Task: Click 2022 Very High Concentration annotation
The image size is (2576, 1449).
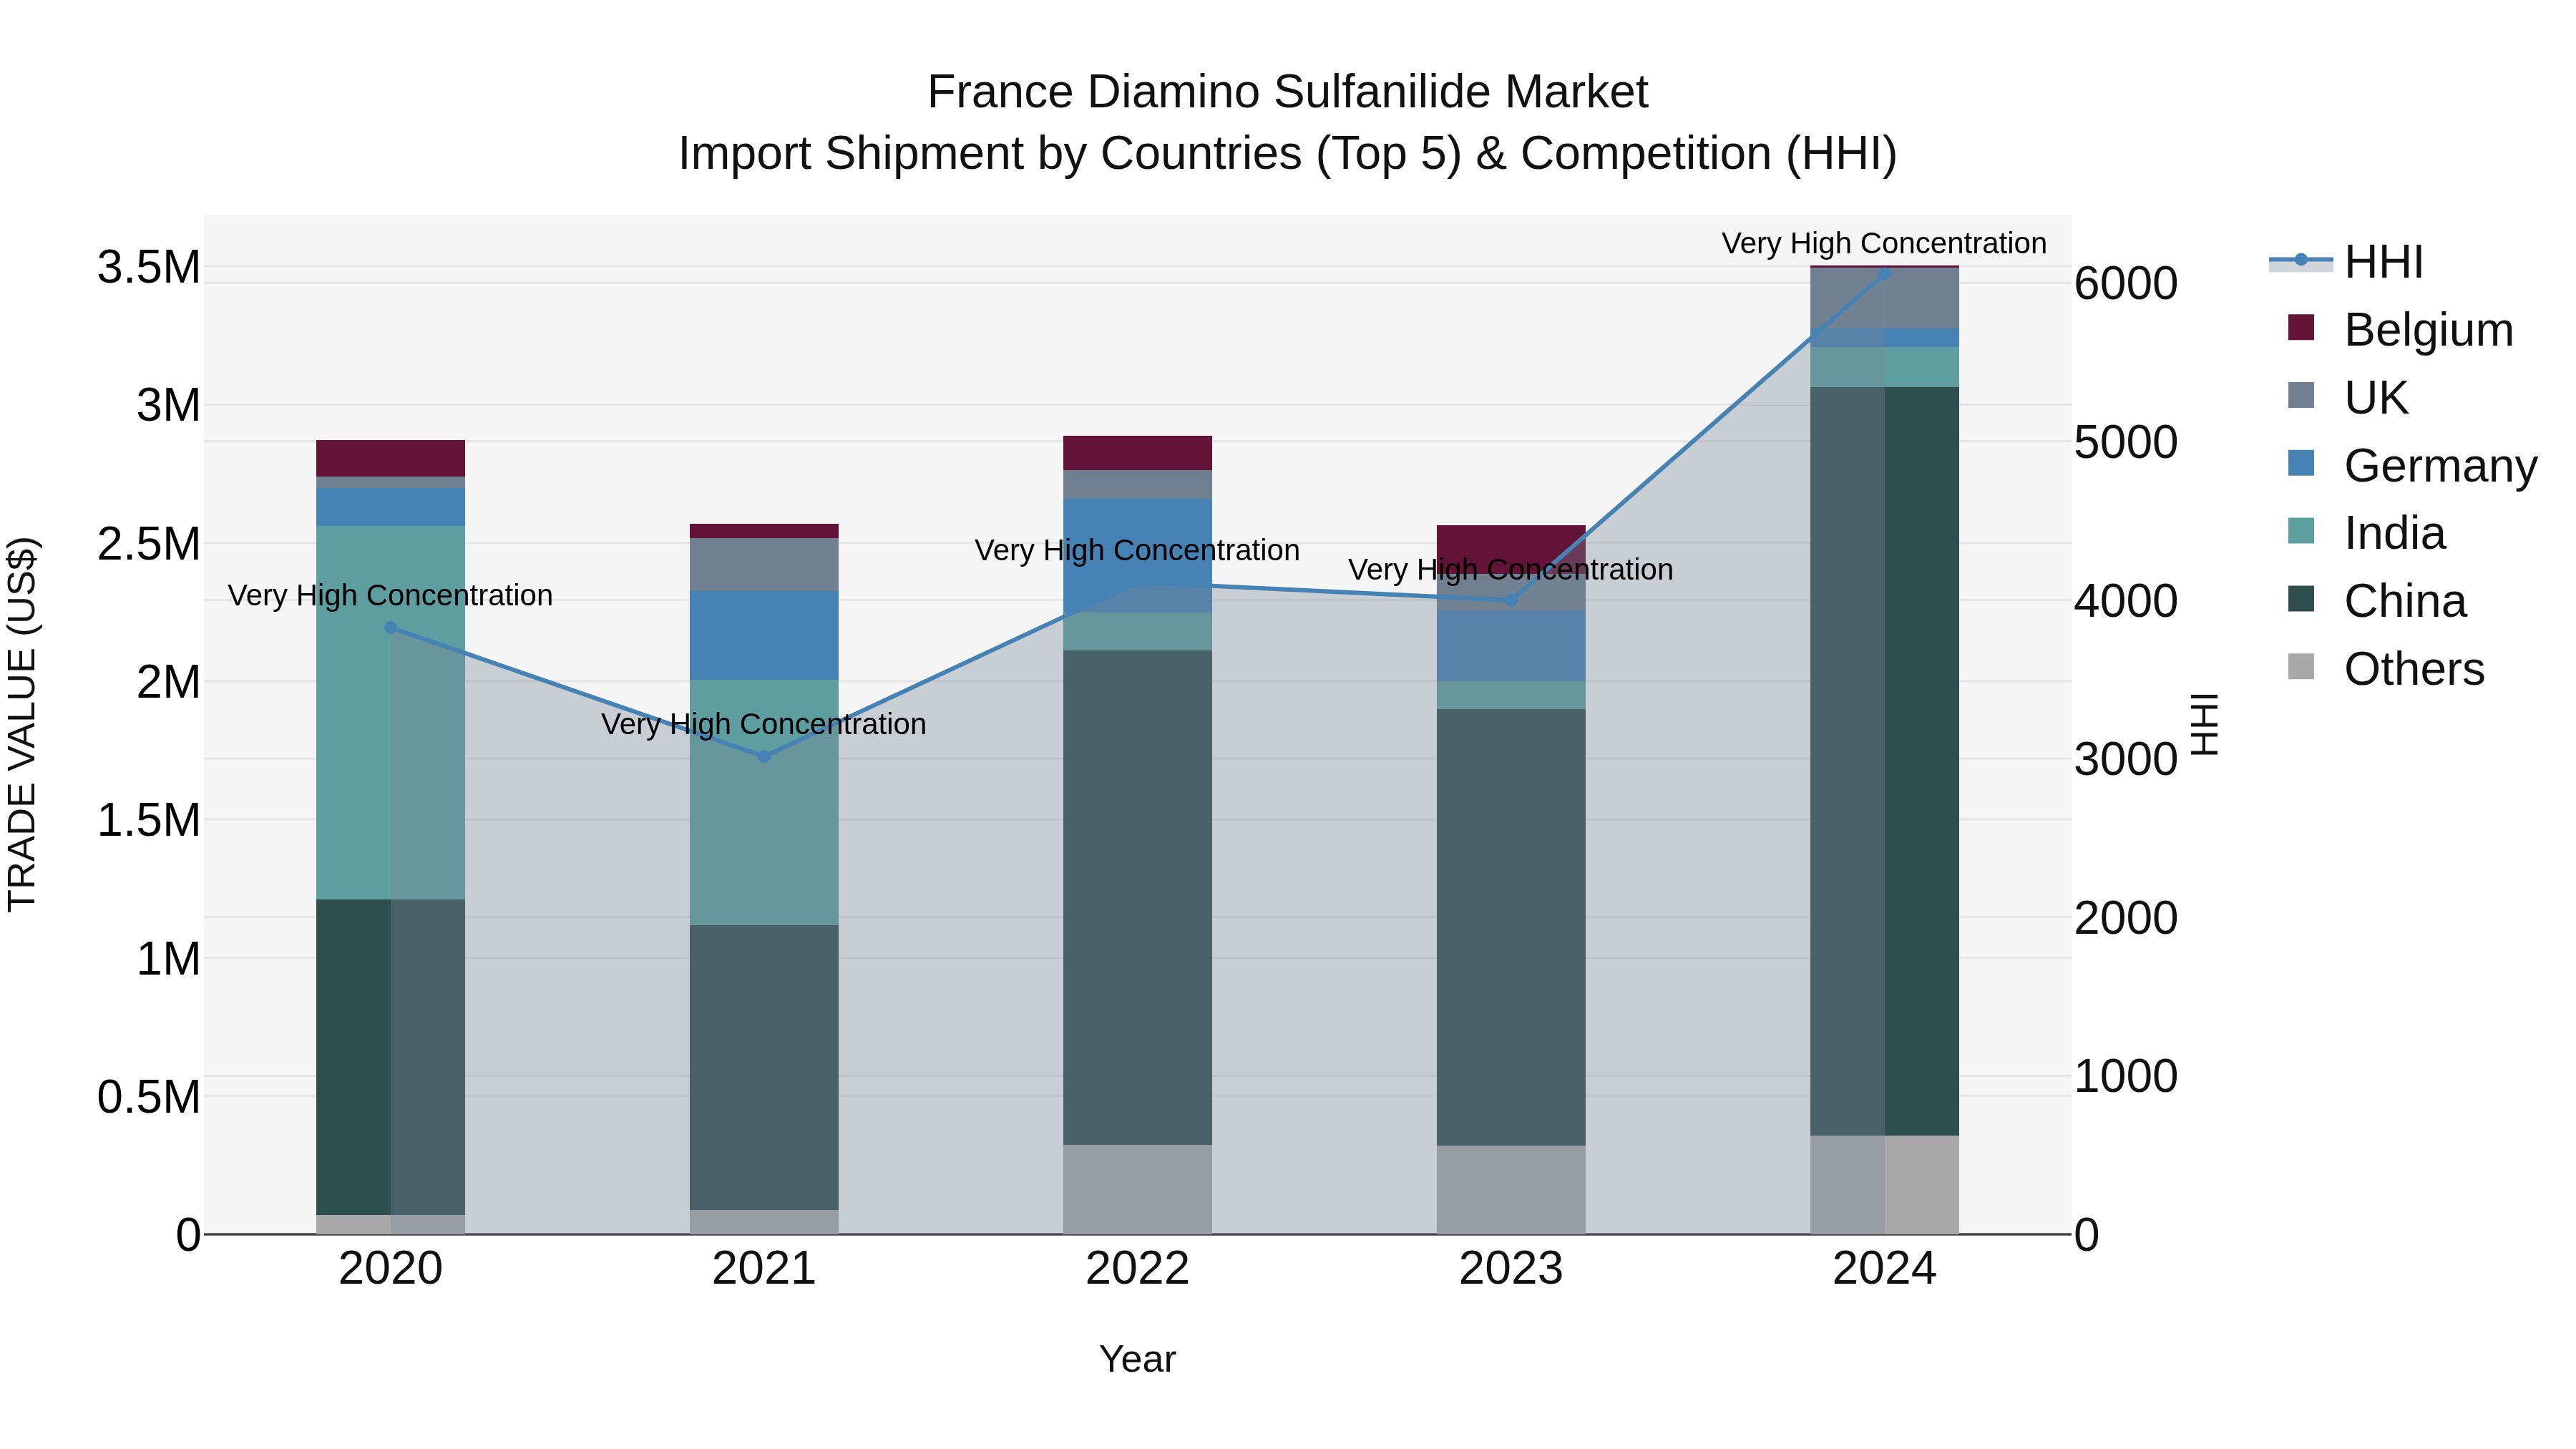Action: coord(1138,550)
